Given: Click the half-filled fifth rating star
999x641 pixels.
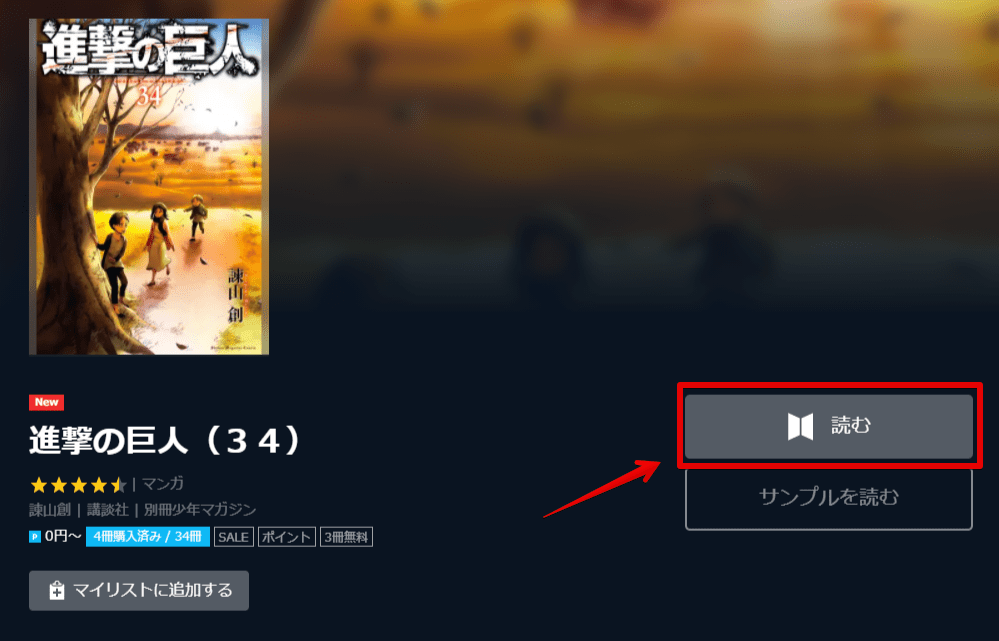Looking at the screenshot, I should (x=118, y=486).
